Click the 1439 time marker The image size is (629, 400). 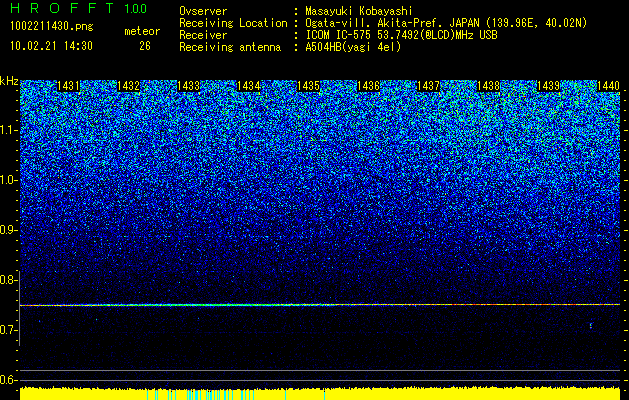548,86
